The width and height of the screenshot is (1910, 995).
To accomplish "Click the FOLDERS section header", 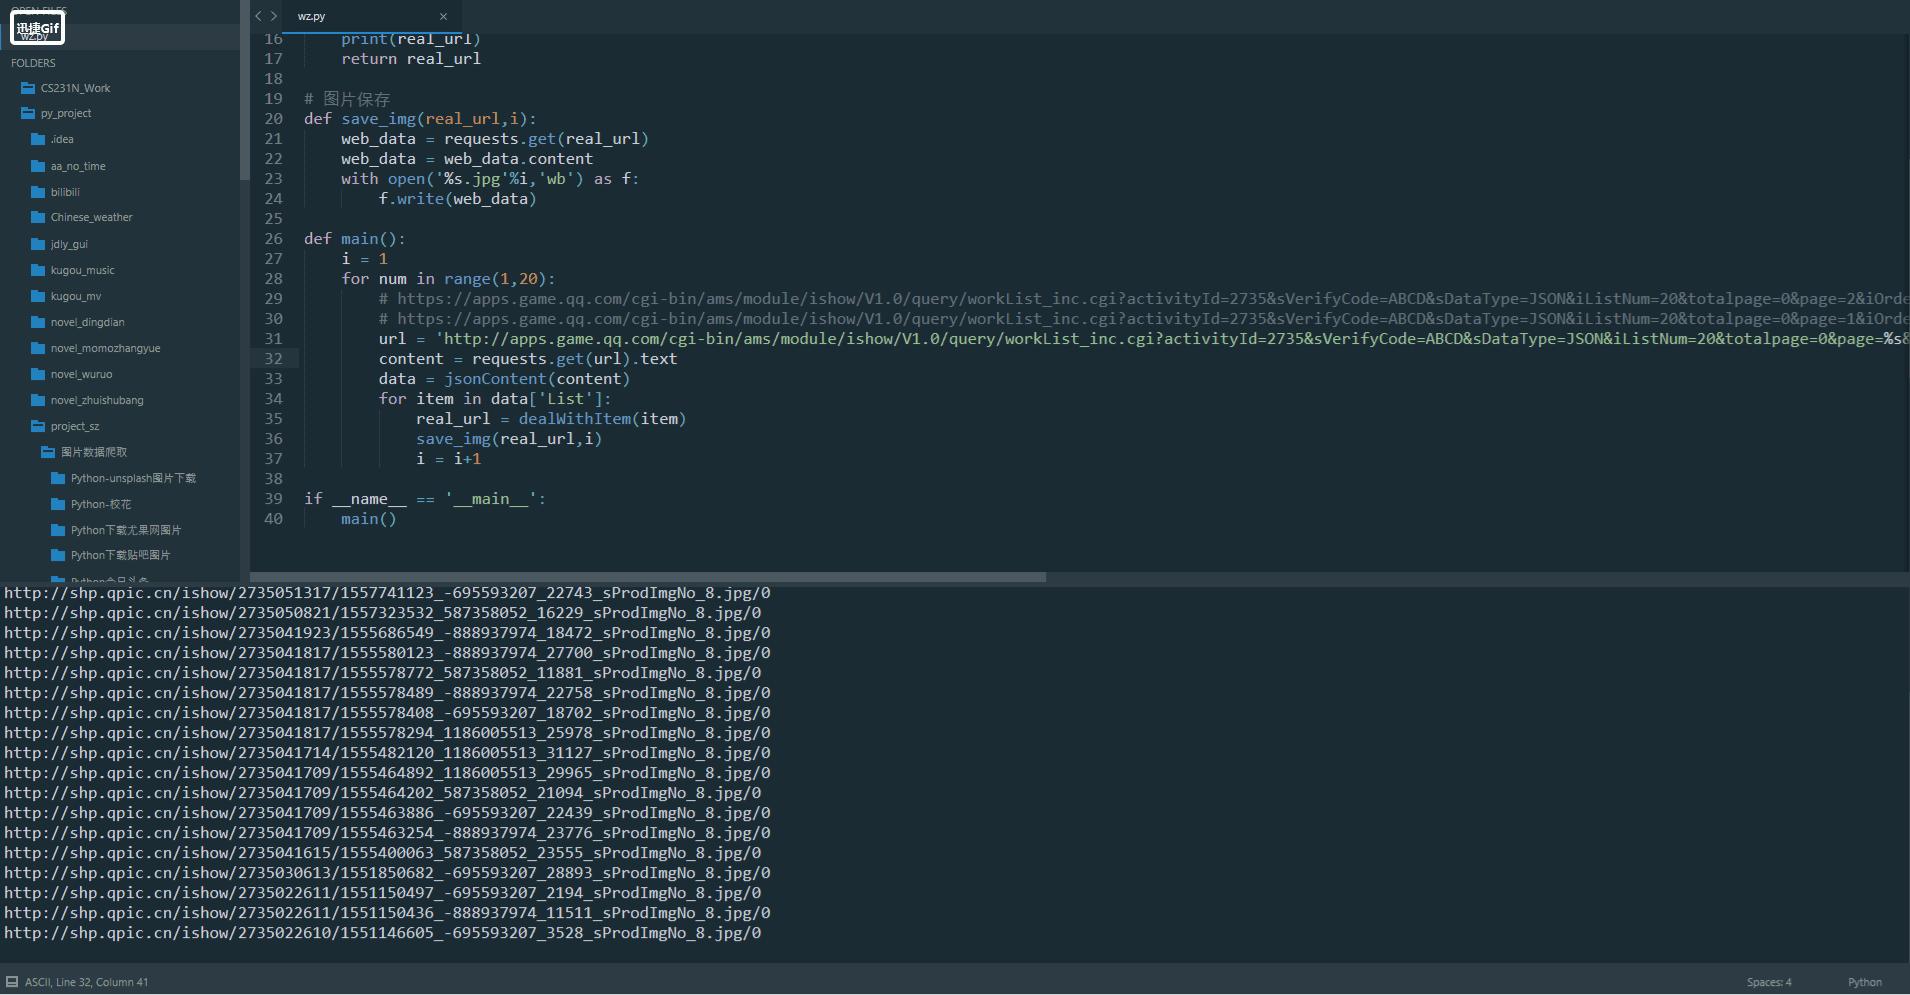I will 33,63.
